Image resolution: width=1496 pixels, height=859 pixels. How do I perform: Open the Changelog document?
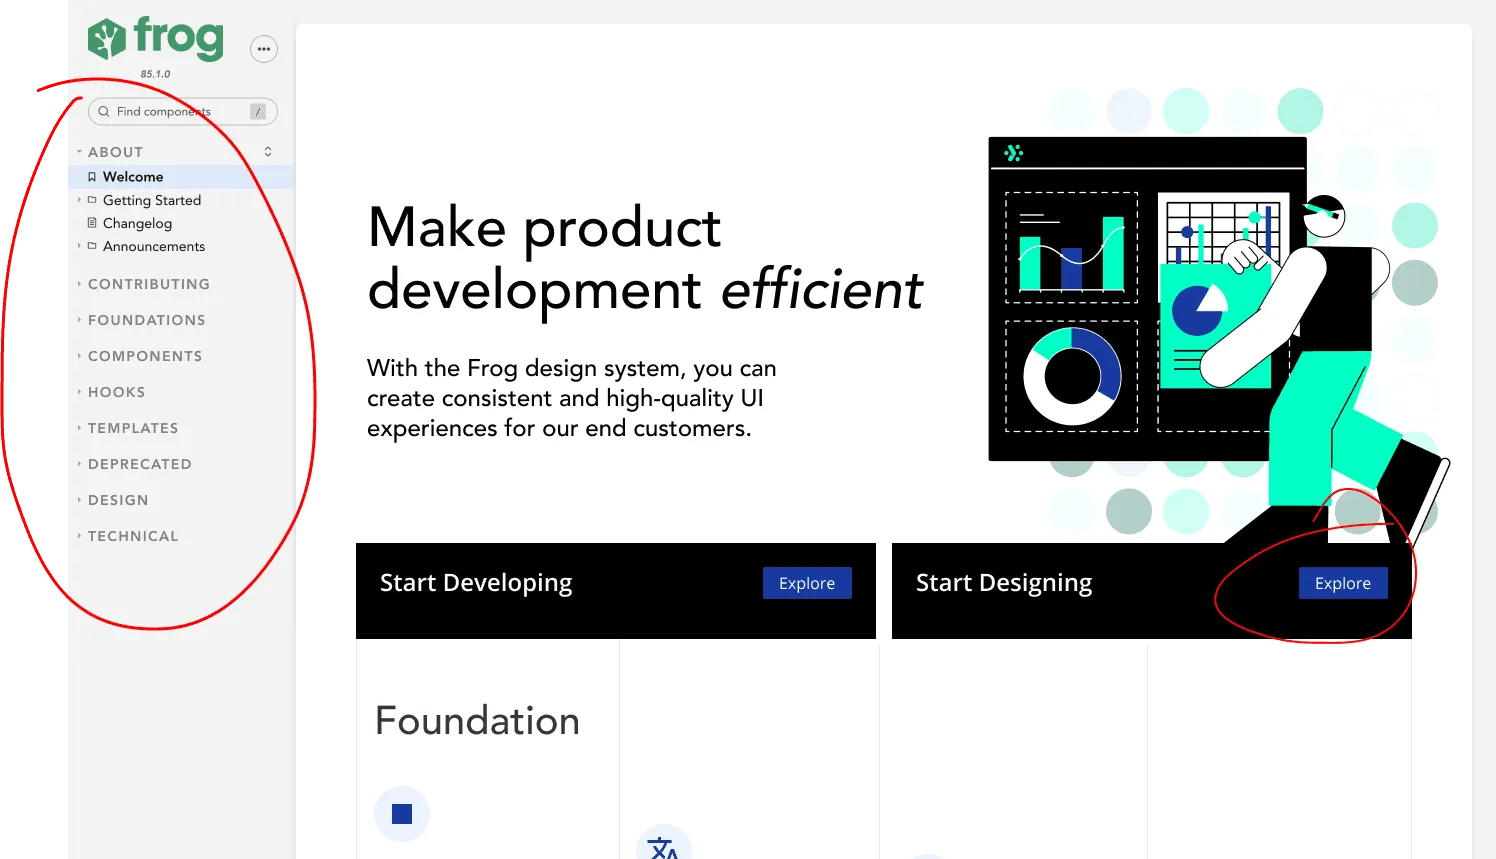tap(137, 223)
